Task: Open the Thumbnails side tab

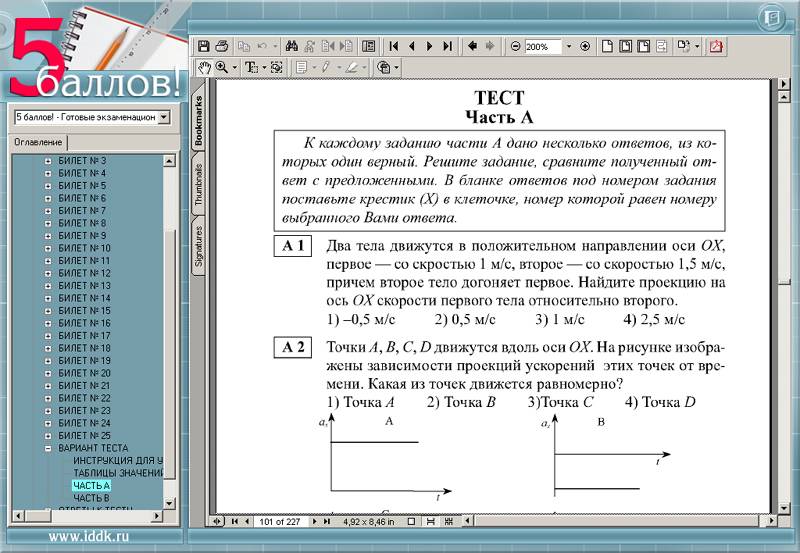Action: click(x=198, y=184)
